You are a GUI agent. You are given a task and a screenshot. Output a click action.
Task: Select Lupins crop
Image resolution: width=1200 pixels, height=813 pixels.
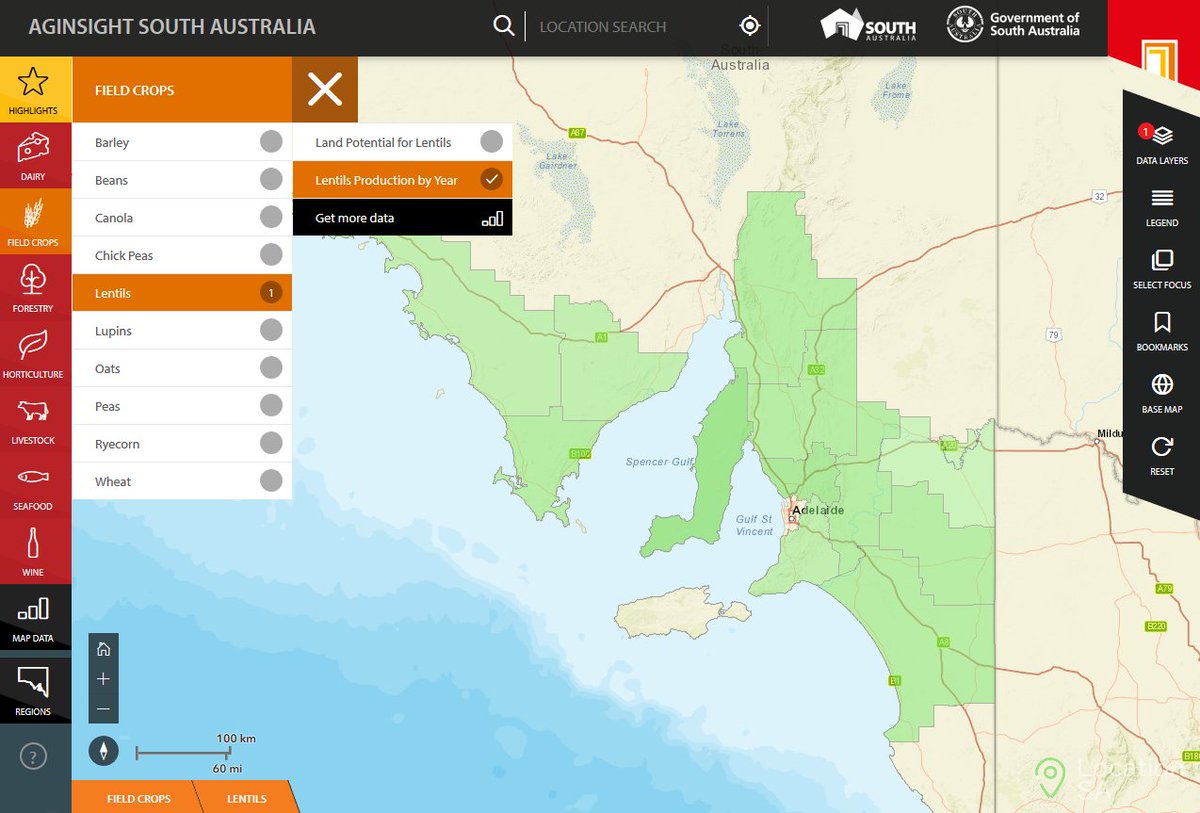coord(182,331)
